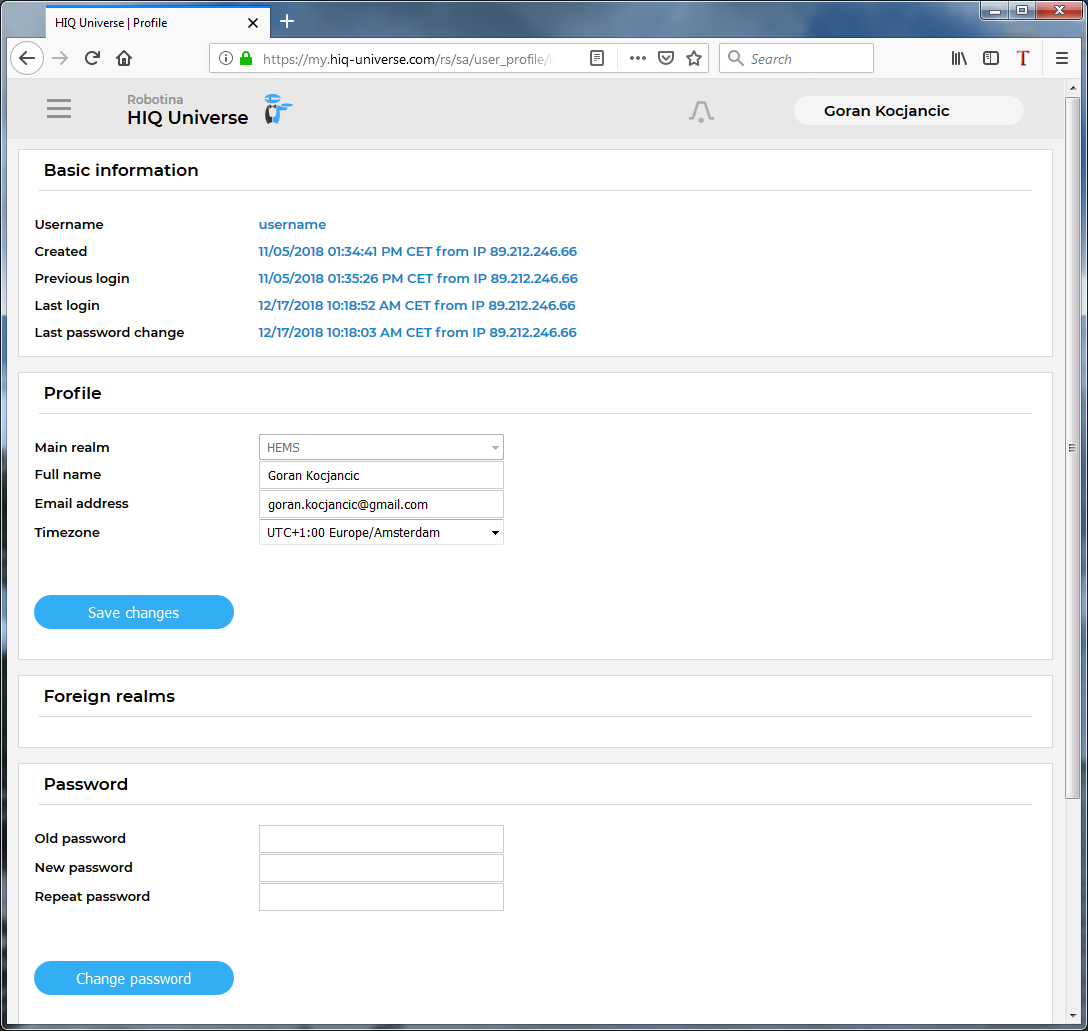Image resolution: width=1088 pixels, height=1031 pixels.
Task: Toggle reader view icon in address bar
Action: tap(597, 59)
